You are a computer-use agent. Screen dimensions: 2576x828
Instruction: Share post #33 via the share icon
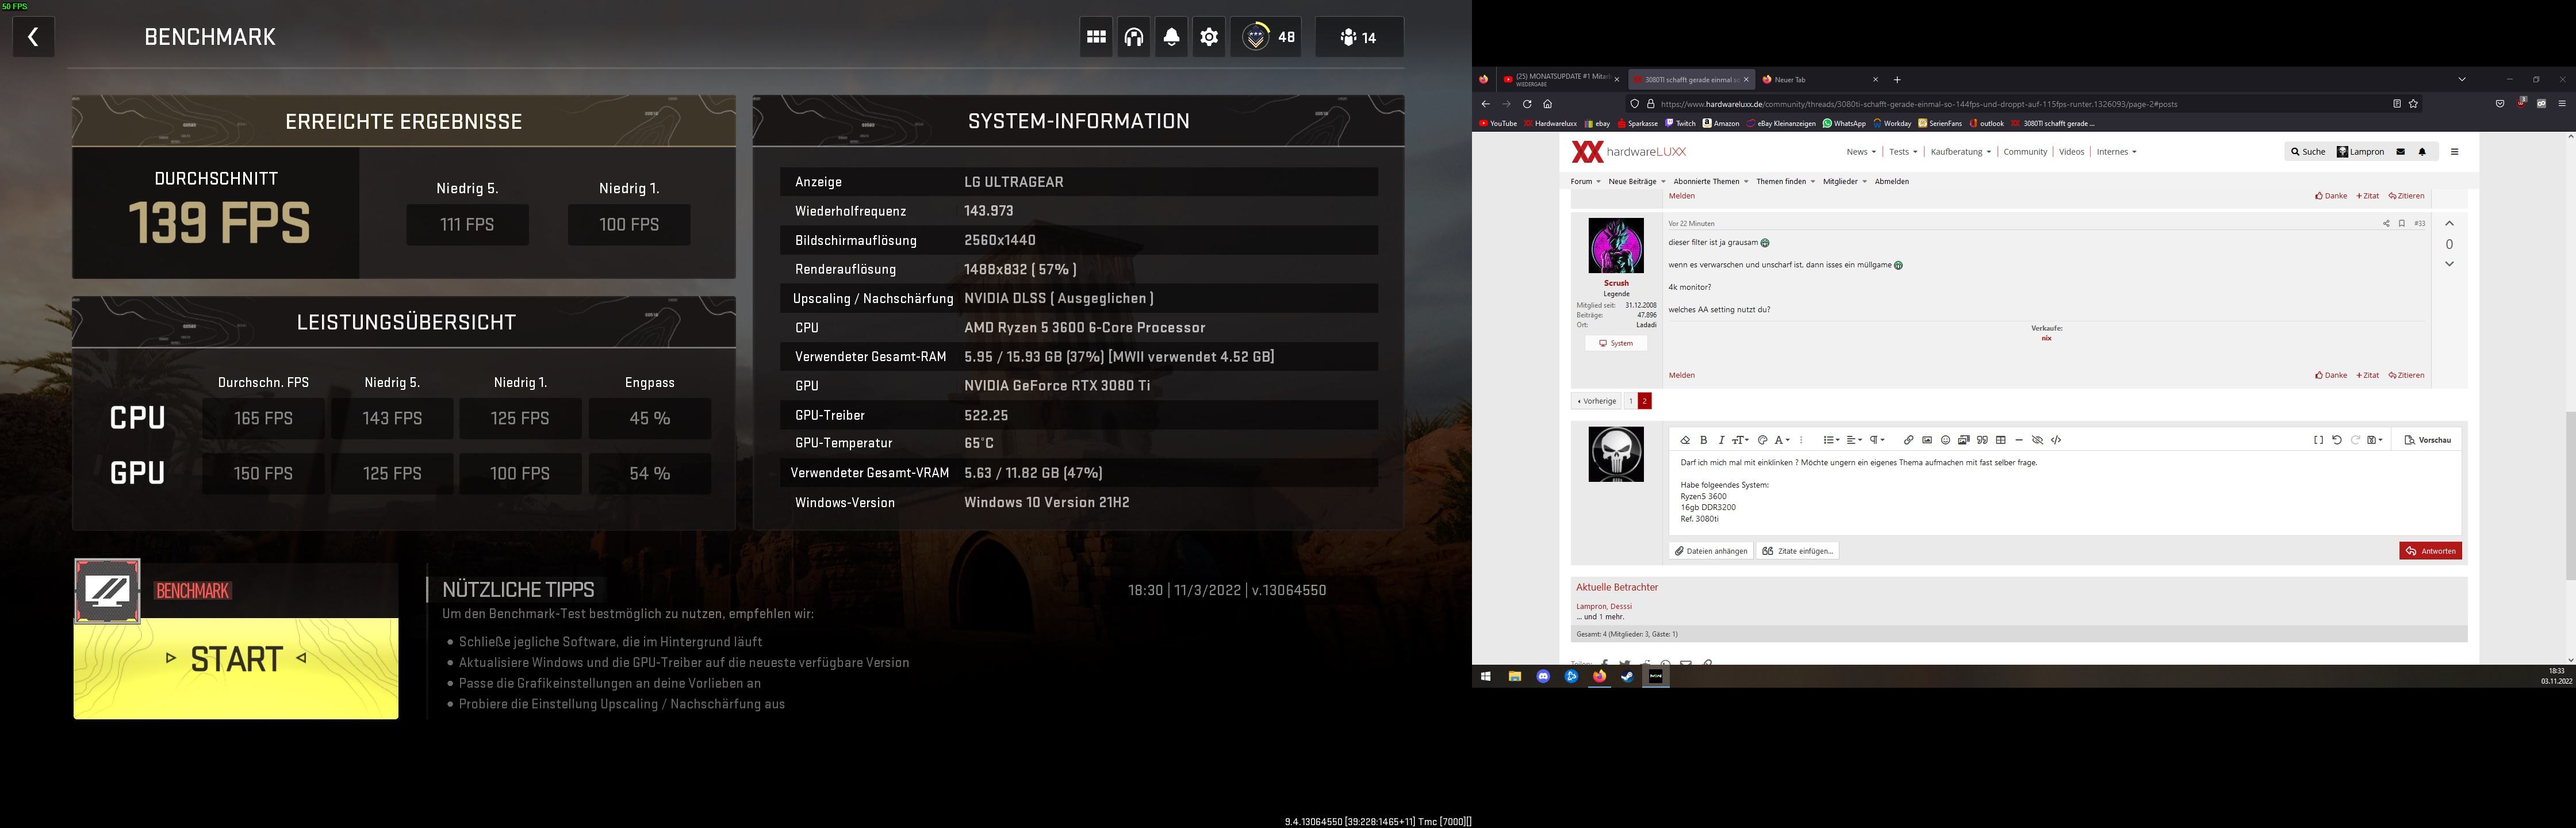pos(2386,224)
